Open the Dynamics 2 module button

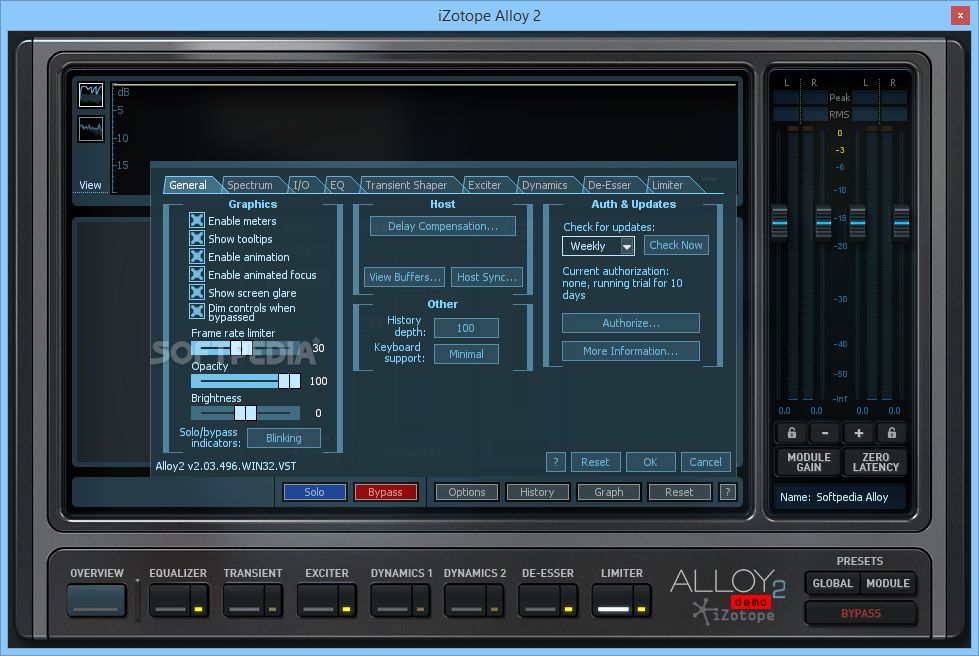465,600
